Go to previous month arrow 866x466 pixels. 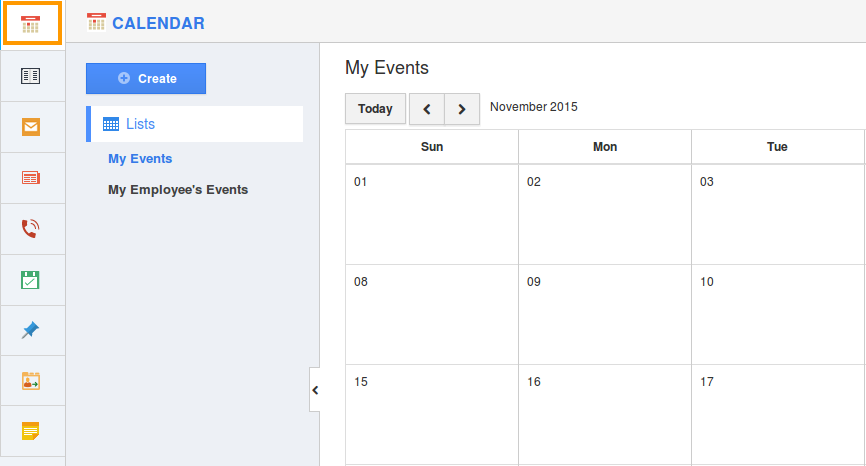(427, 109)
